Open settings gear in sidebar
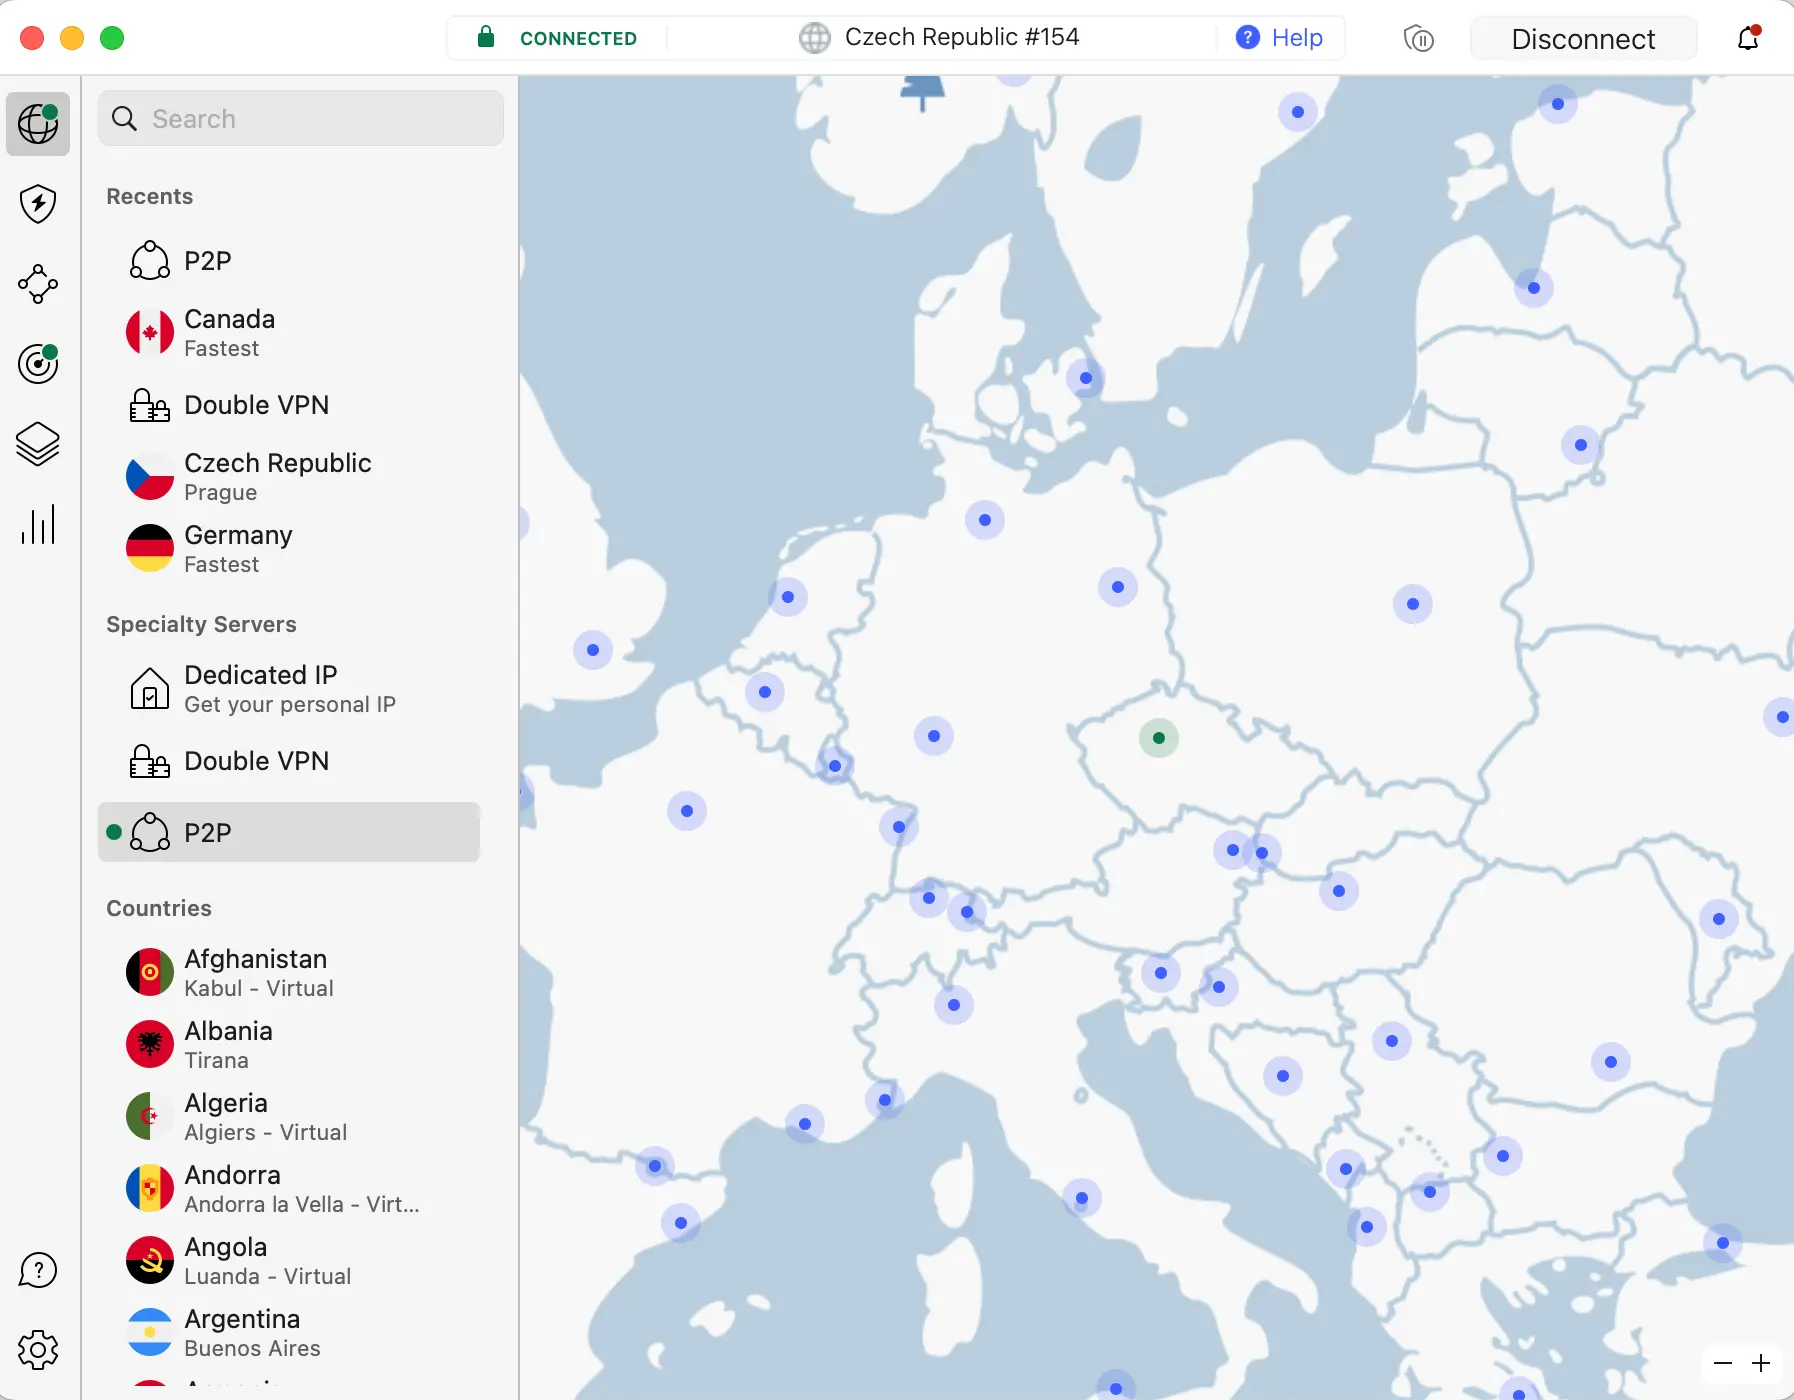This screenshot has height=1400, width=1794. pos(38,1350)
